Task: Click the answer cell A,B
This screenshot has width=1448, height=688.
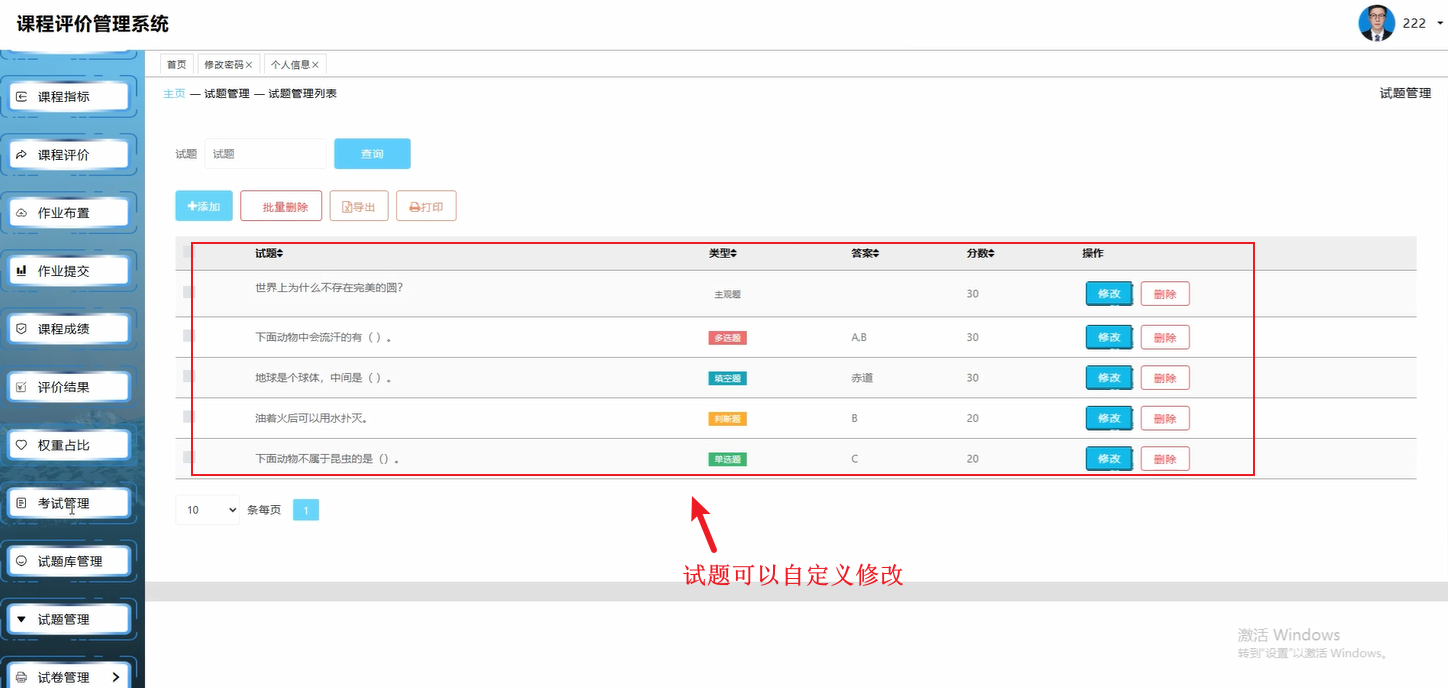Action: (x=859, y=338)
